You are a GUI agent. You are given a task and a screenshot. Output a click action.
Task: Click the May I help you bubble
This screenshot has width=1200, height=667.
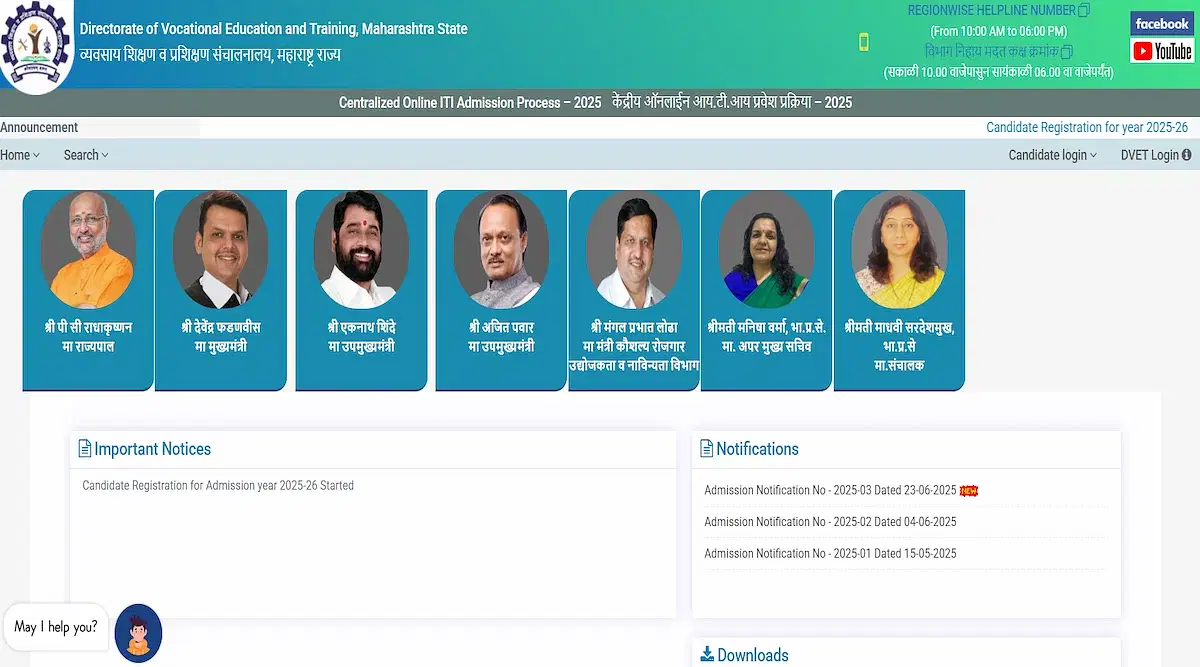pos(56,627)
